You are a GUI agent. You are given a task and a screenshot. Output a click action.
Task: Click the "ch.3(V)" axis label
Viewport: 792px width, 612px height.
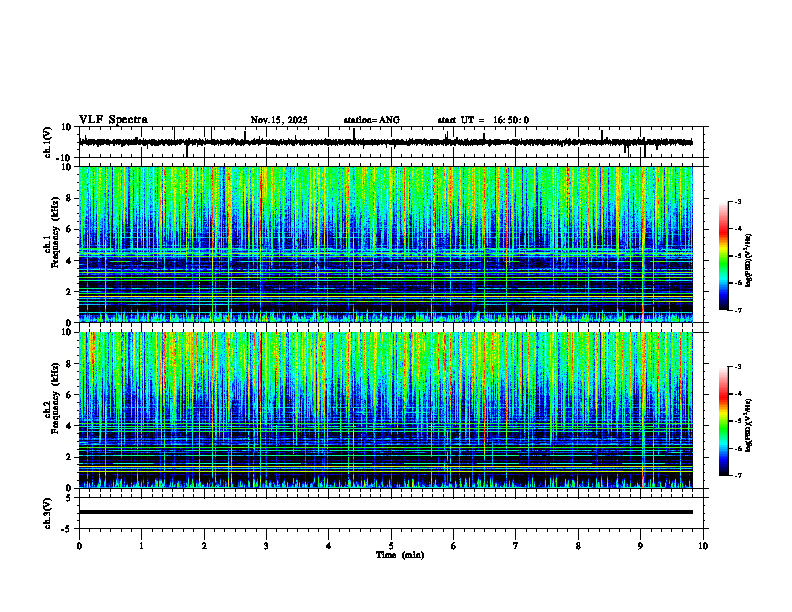(x=48, y=513)
